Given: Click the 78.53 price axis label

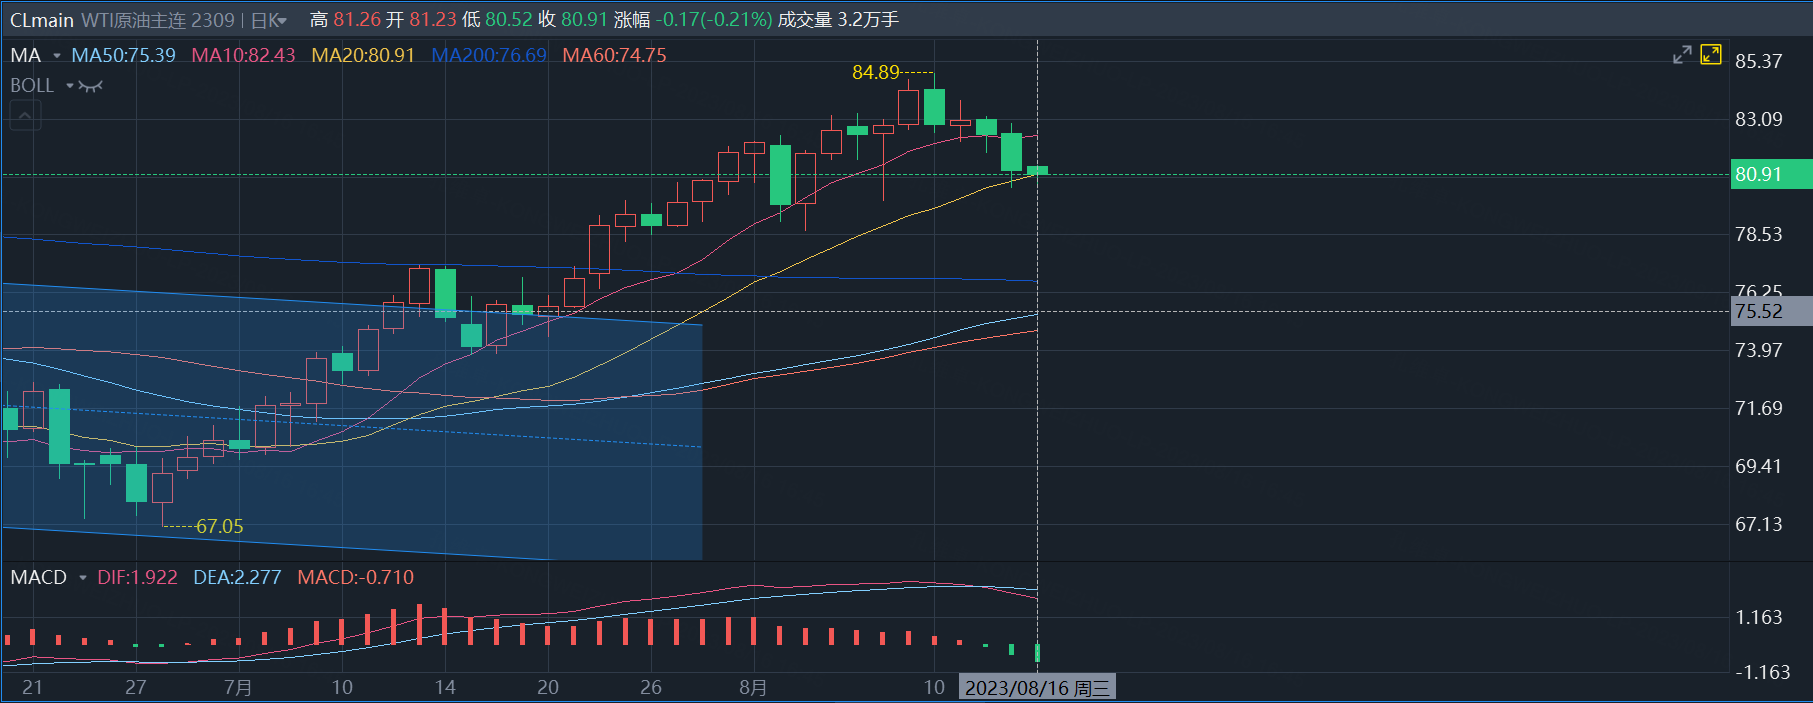Looking at the screenshot, I should pos(1759,235).
